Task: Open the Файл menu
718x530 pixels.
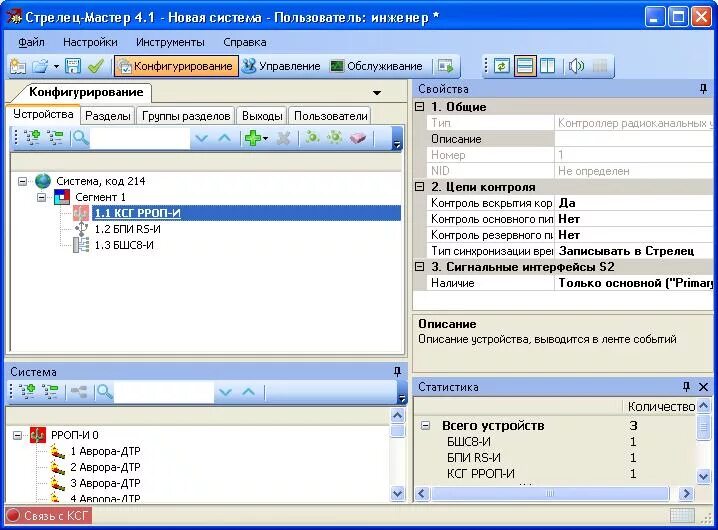Action: click(x=31, y=42)
